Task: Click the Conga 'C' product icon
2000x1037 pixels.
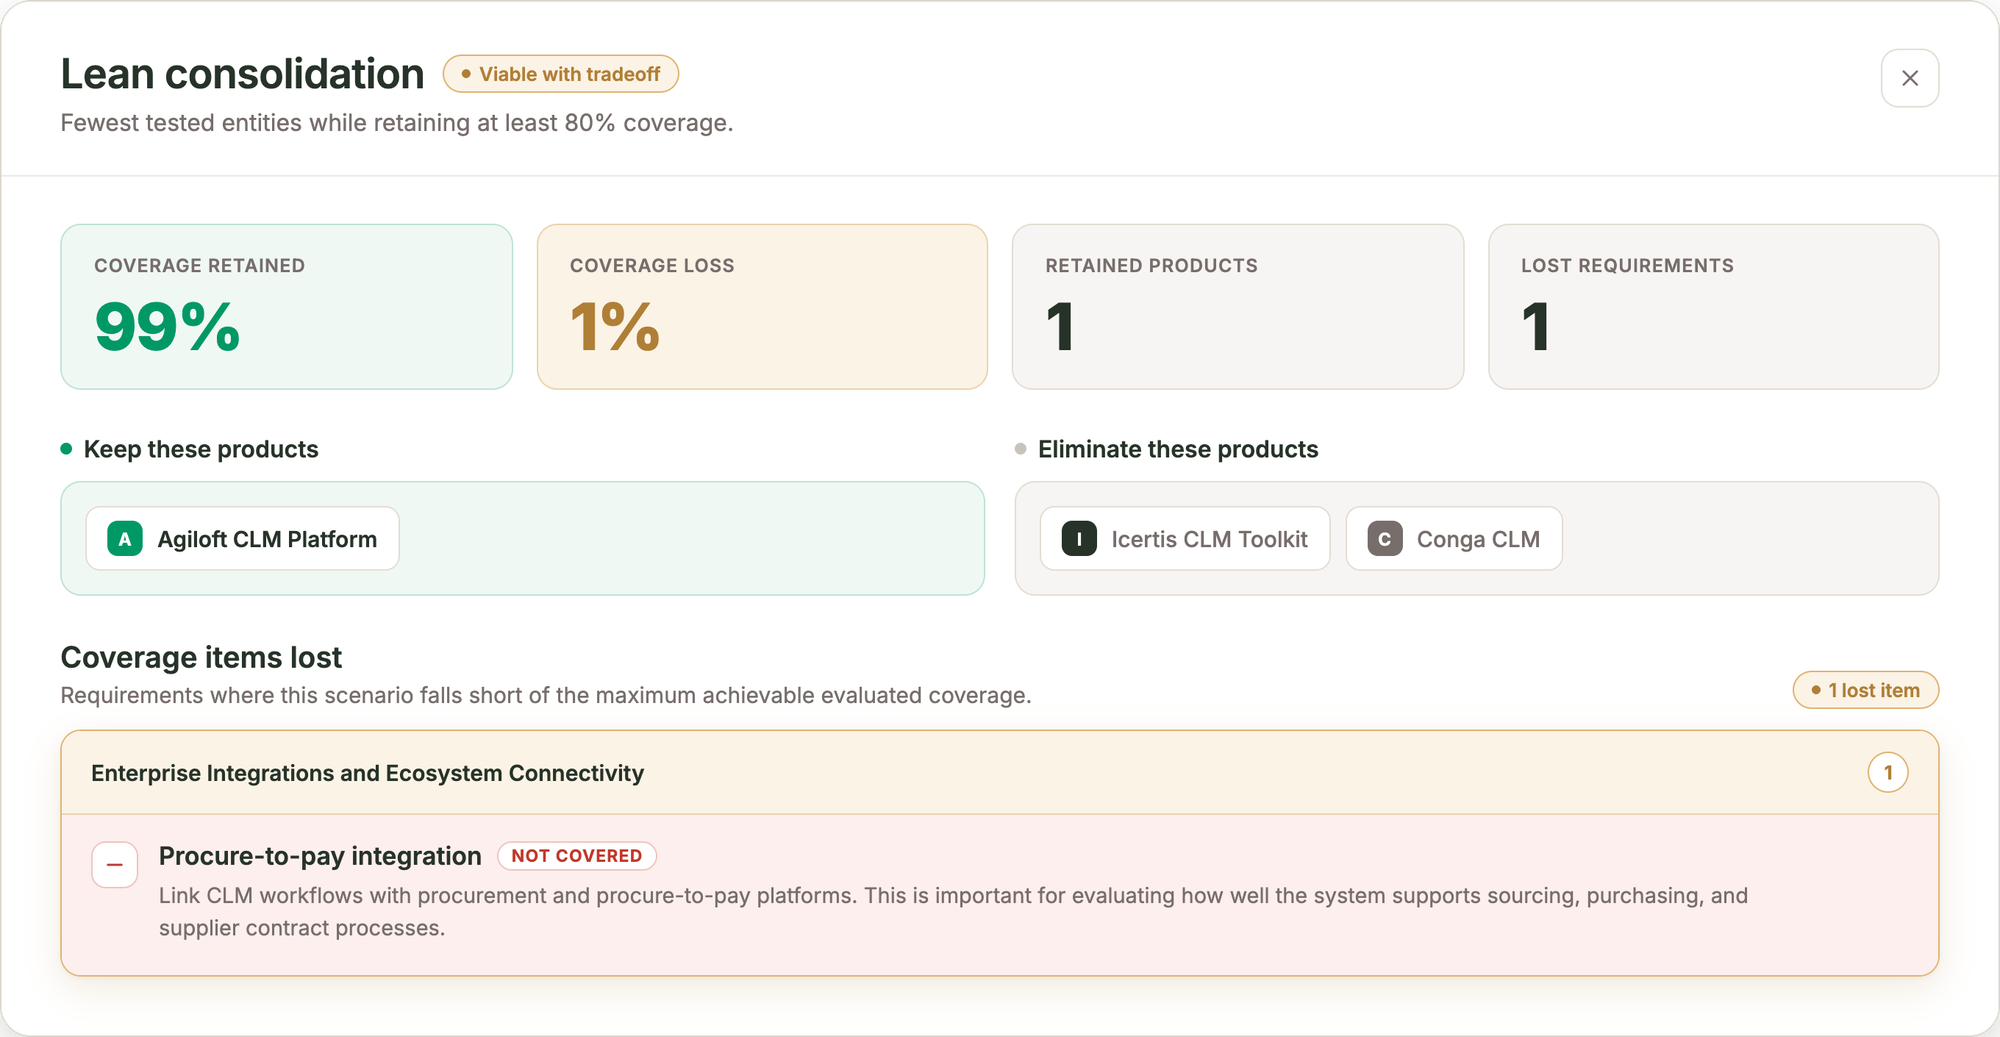Action: coord(1385,539)
